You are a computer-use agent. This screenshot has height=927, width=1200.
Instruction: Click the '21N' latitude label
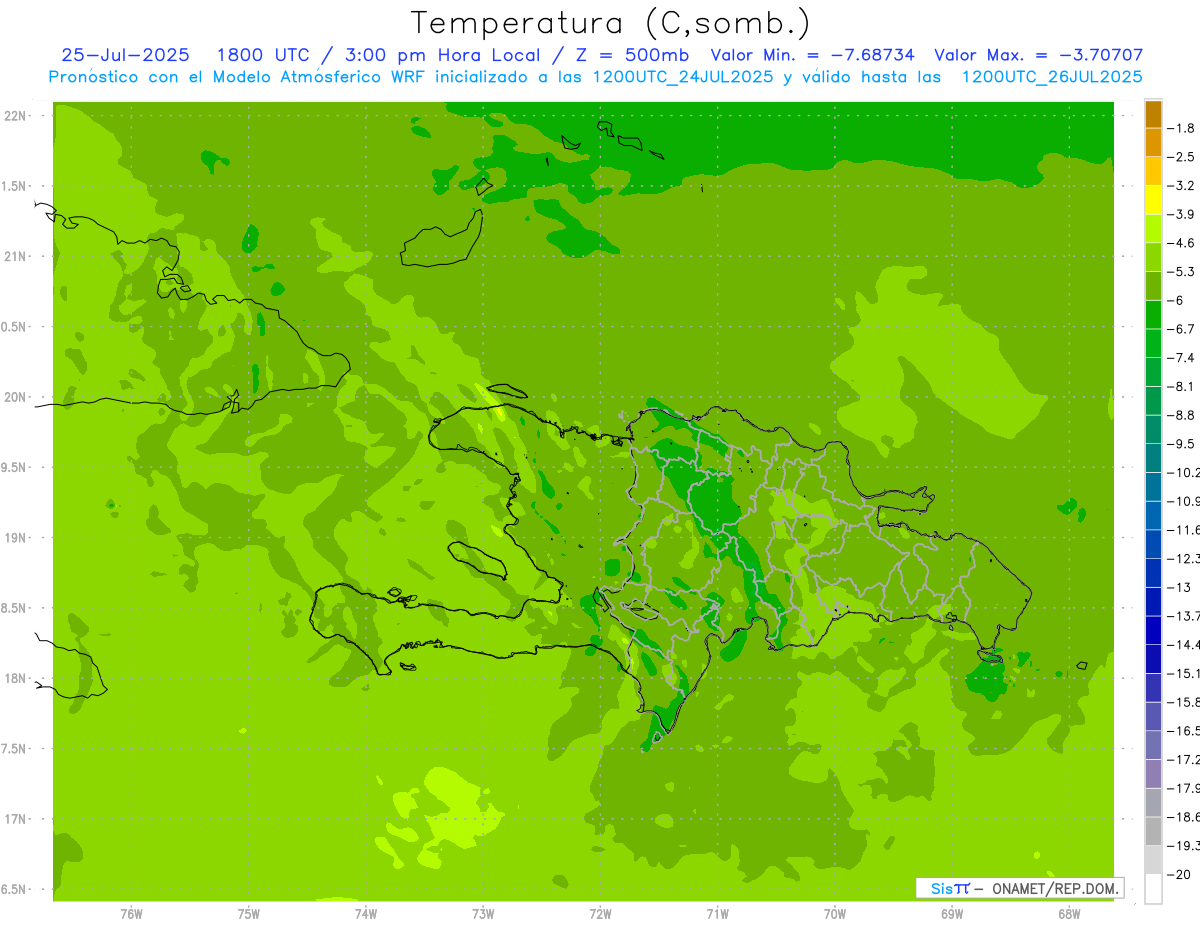click(x=16, y=256)
